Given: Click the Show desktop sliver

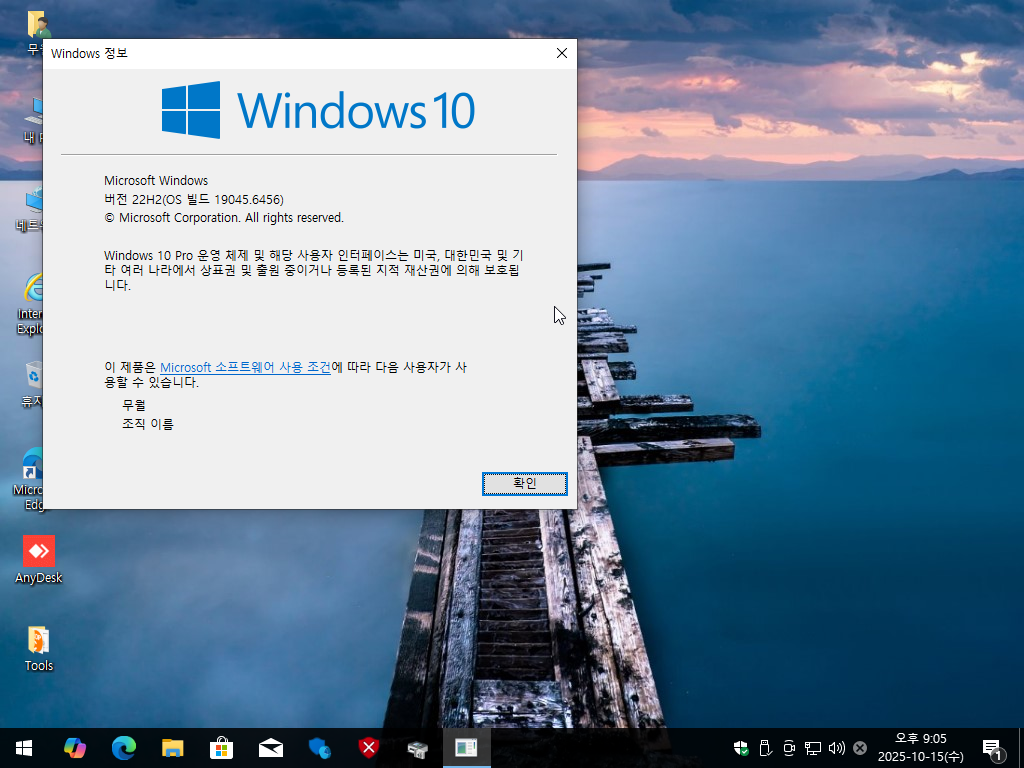Looking at the screenshot, I should pos(1021,748).
